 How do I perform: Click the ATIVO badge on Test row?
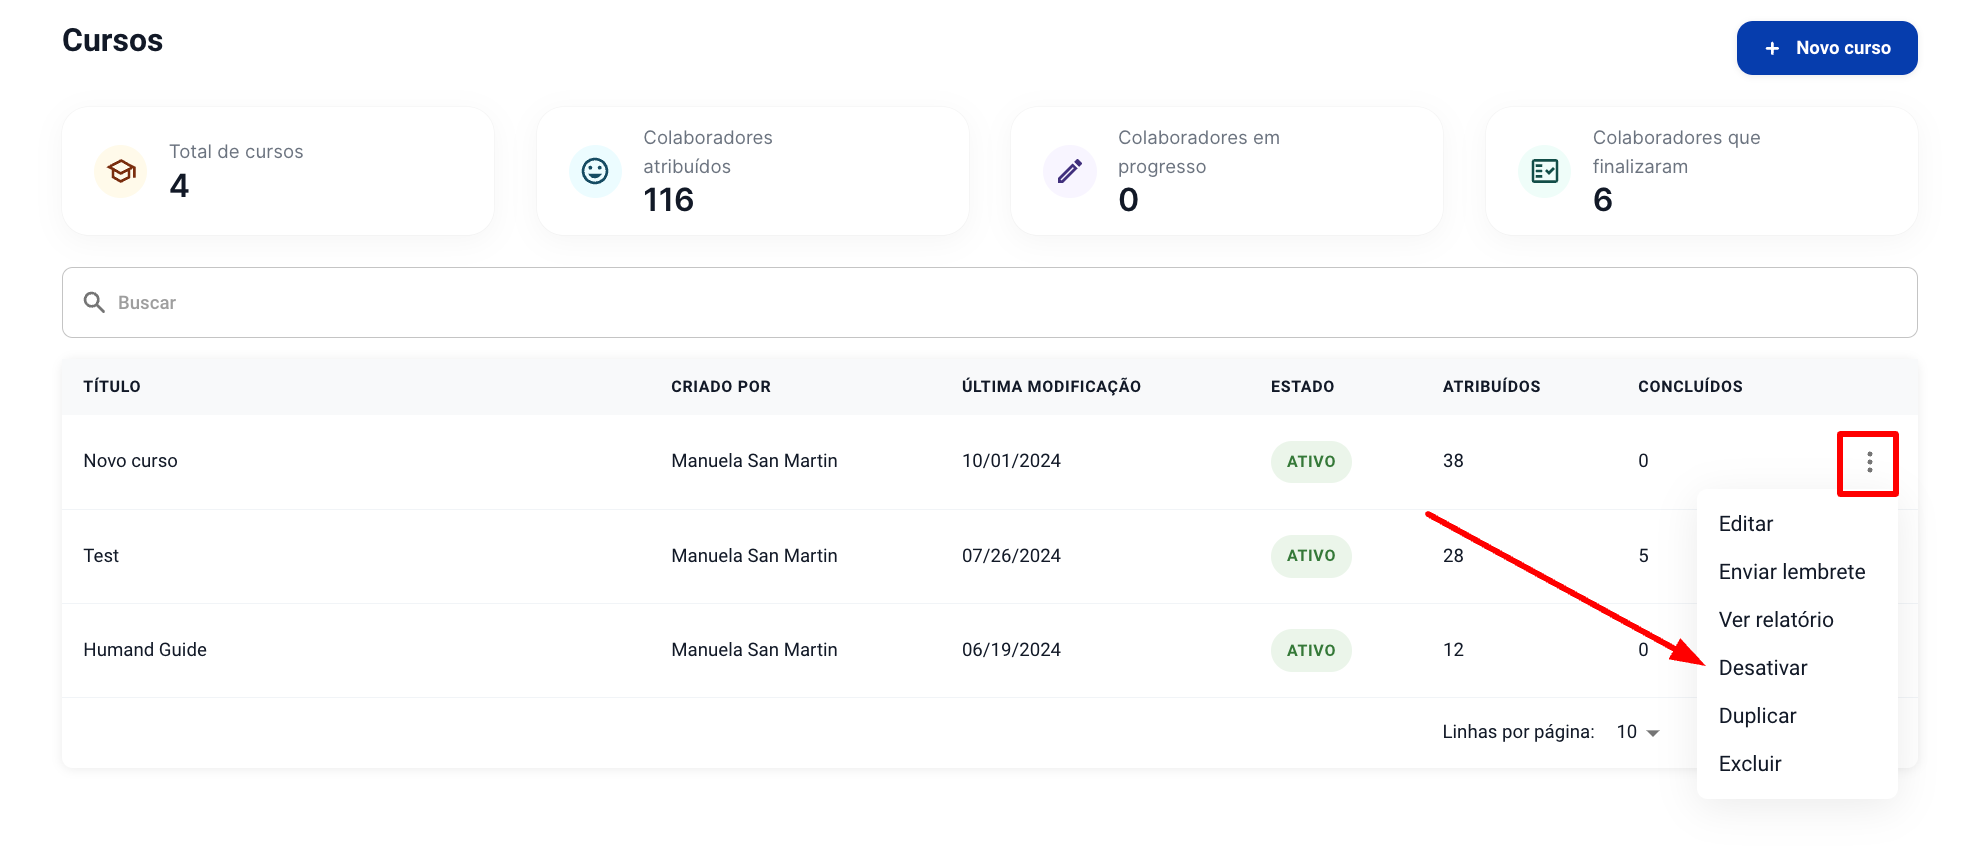(x=1311, y=556)
